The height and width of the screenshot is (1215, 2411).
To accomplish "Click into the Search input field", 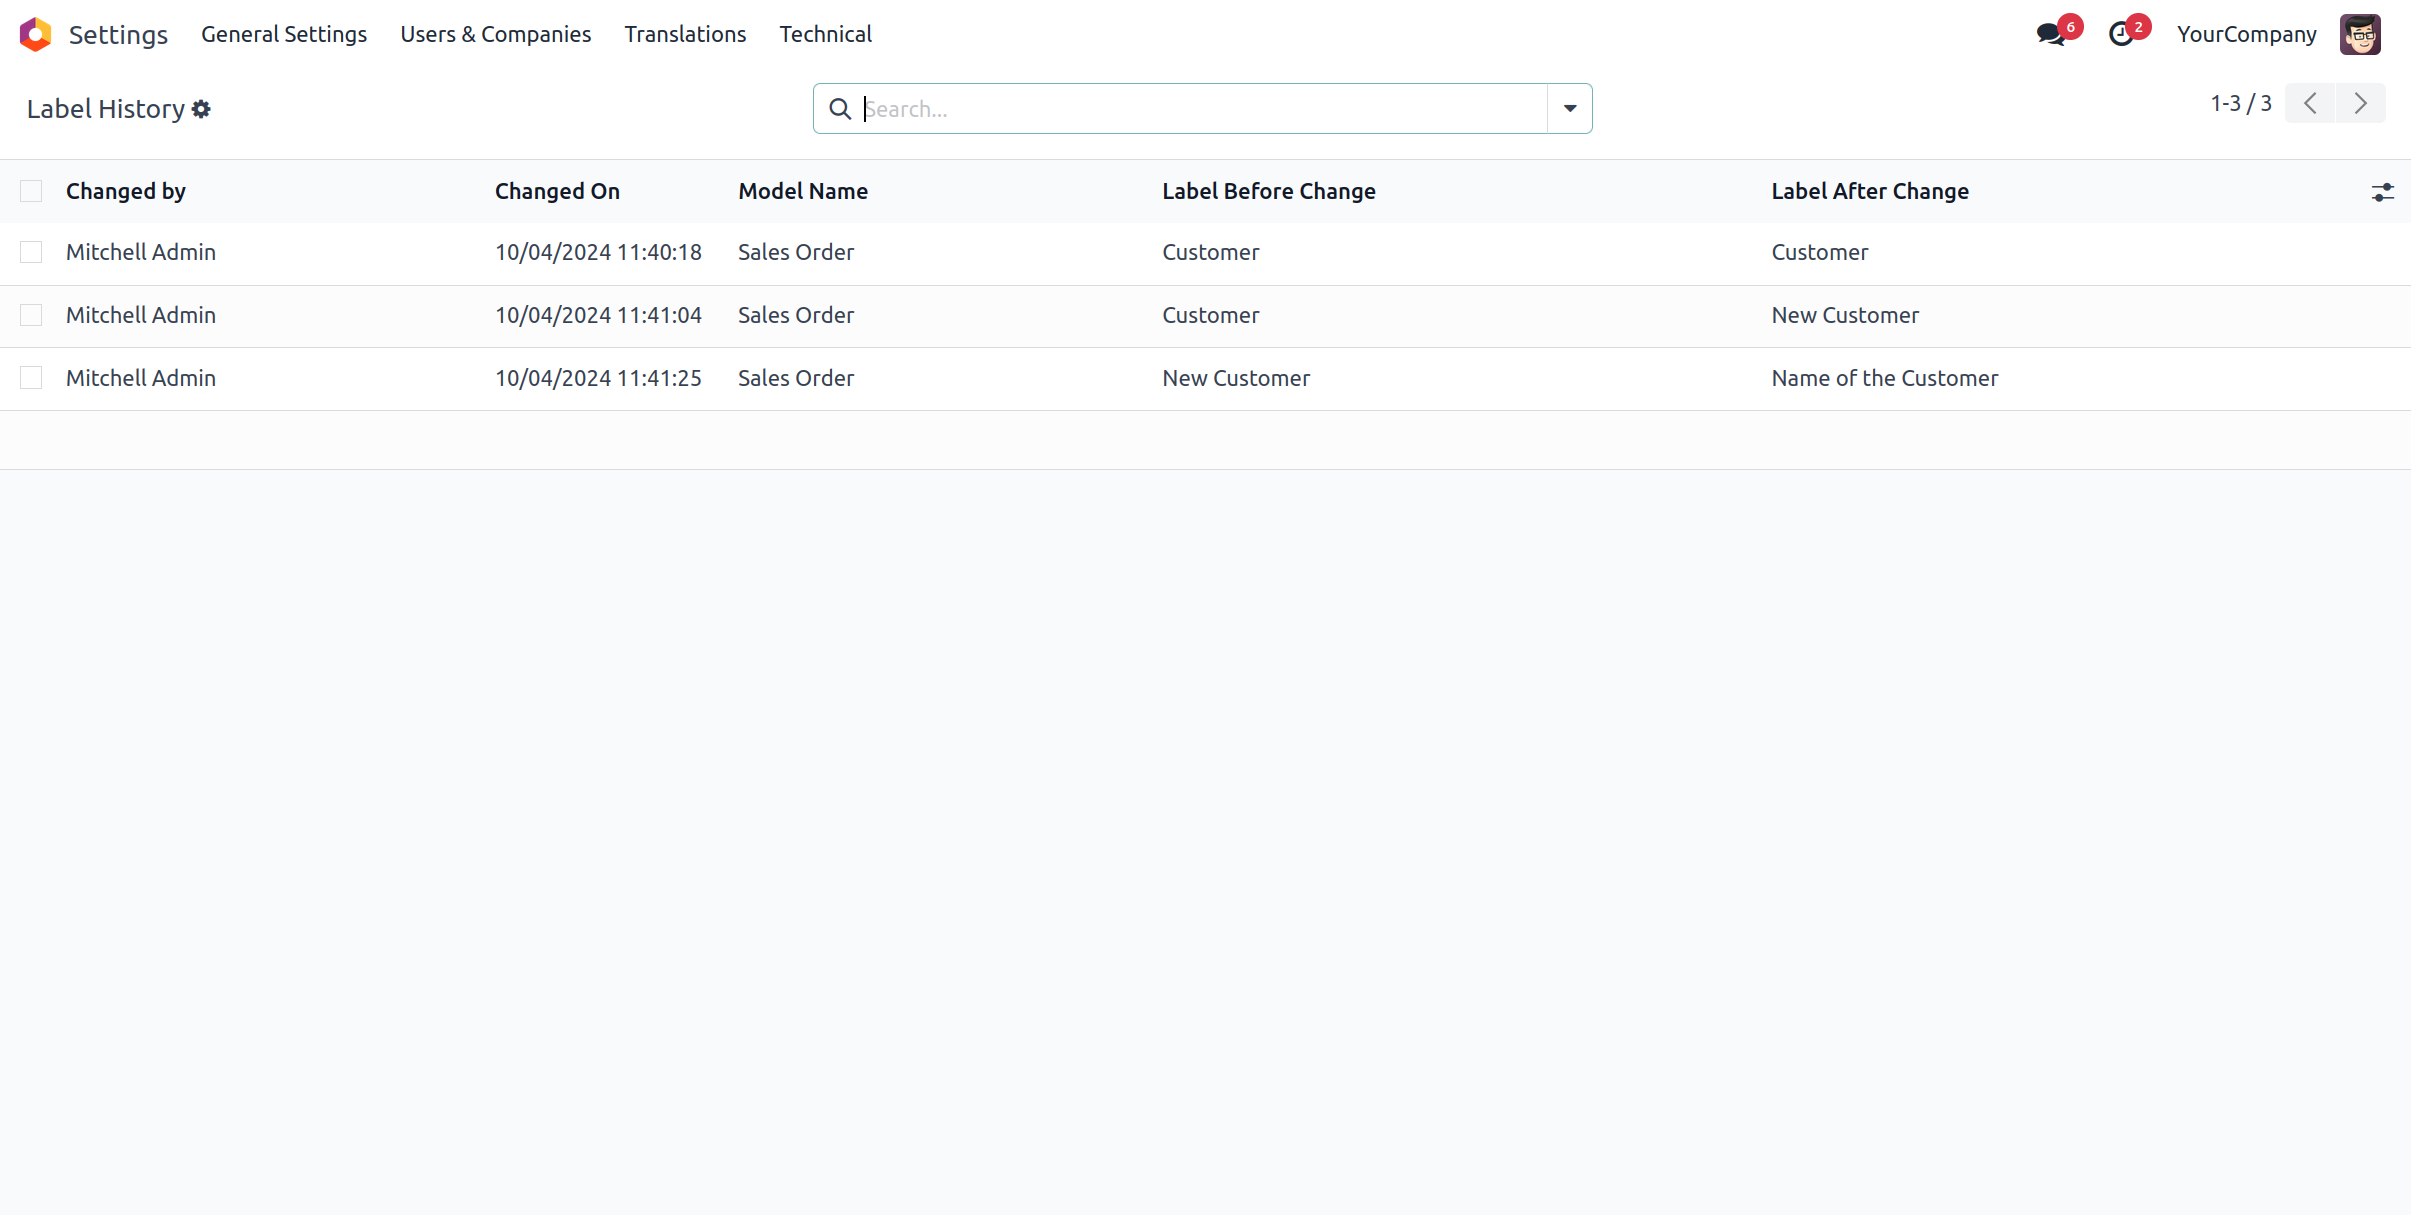I will pos(1200,109).
